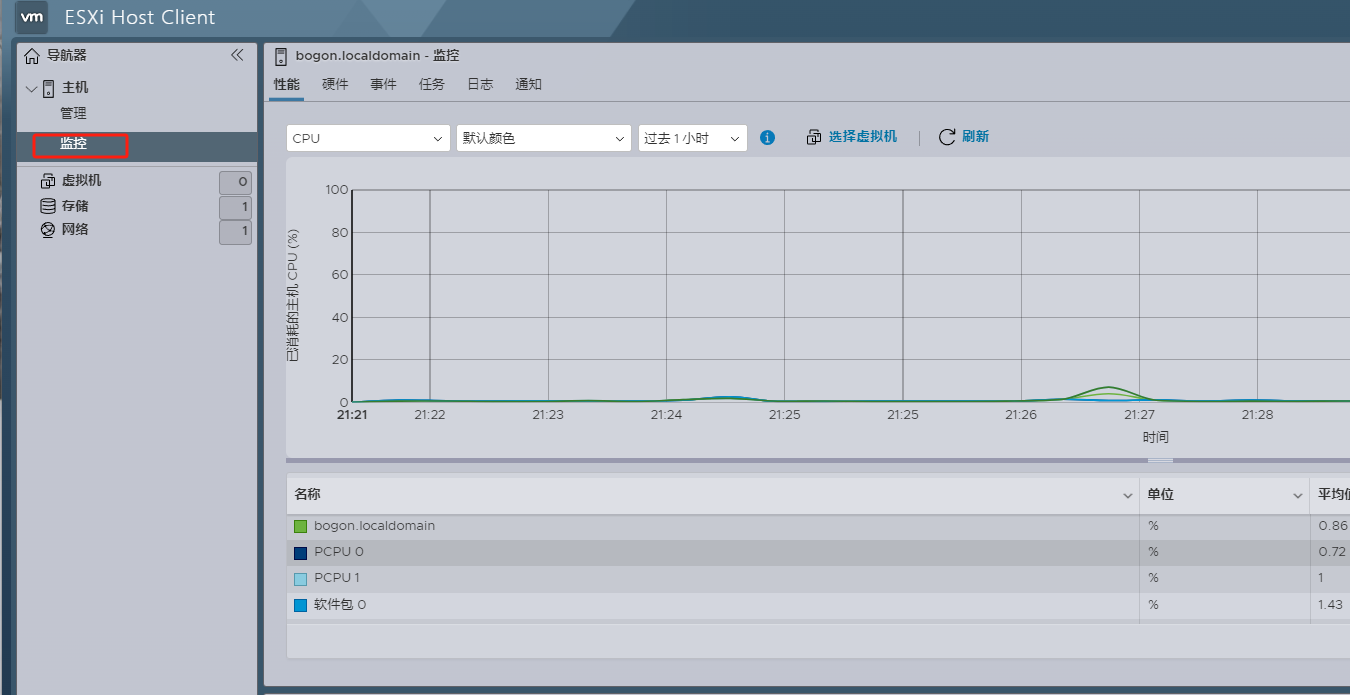
Task: Click the info icon beside time range
Action: pos(767,138)
